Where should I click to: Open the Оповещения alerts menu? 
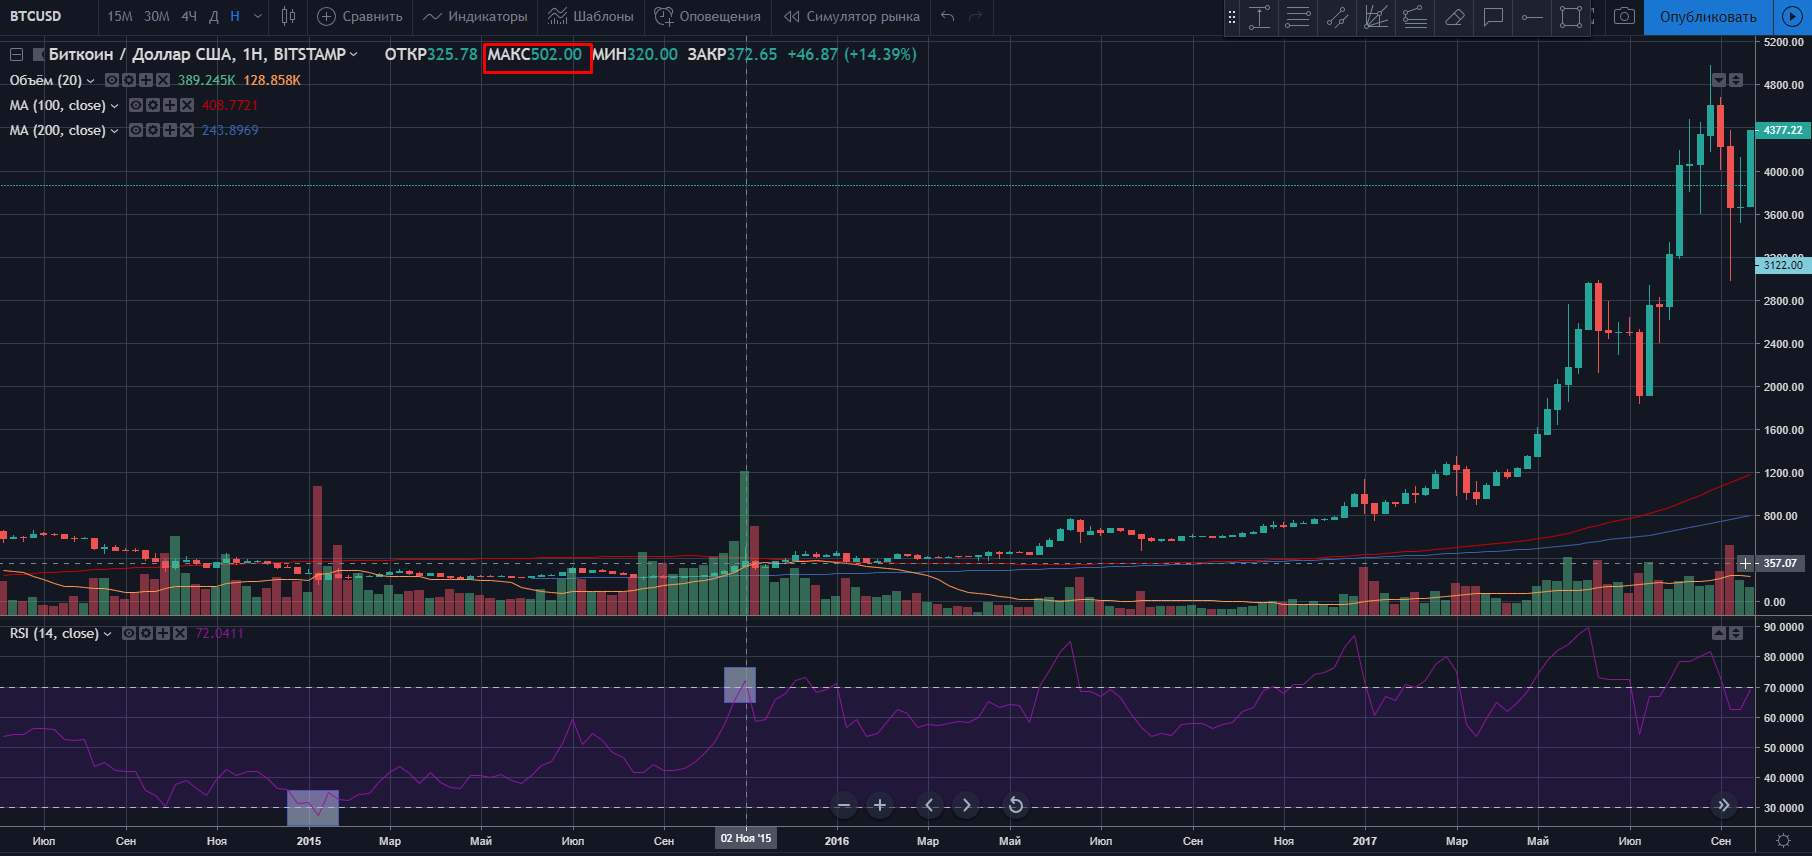[707, 16]
